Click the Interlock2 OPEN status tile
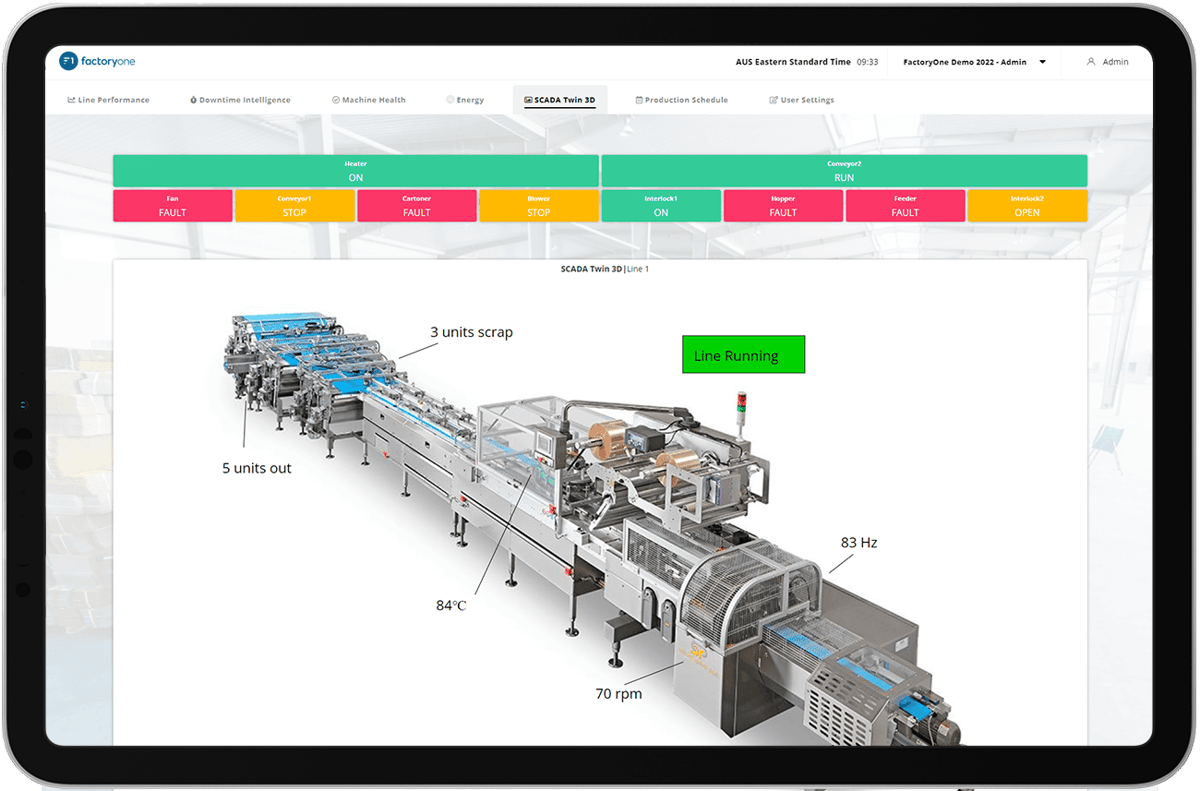 tap(1027, 206)
